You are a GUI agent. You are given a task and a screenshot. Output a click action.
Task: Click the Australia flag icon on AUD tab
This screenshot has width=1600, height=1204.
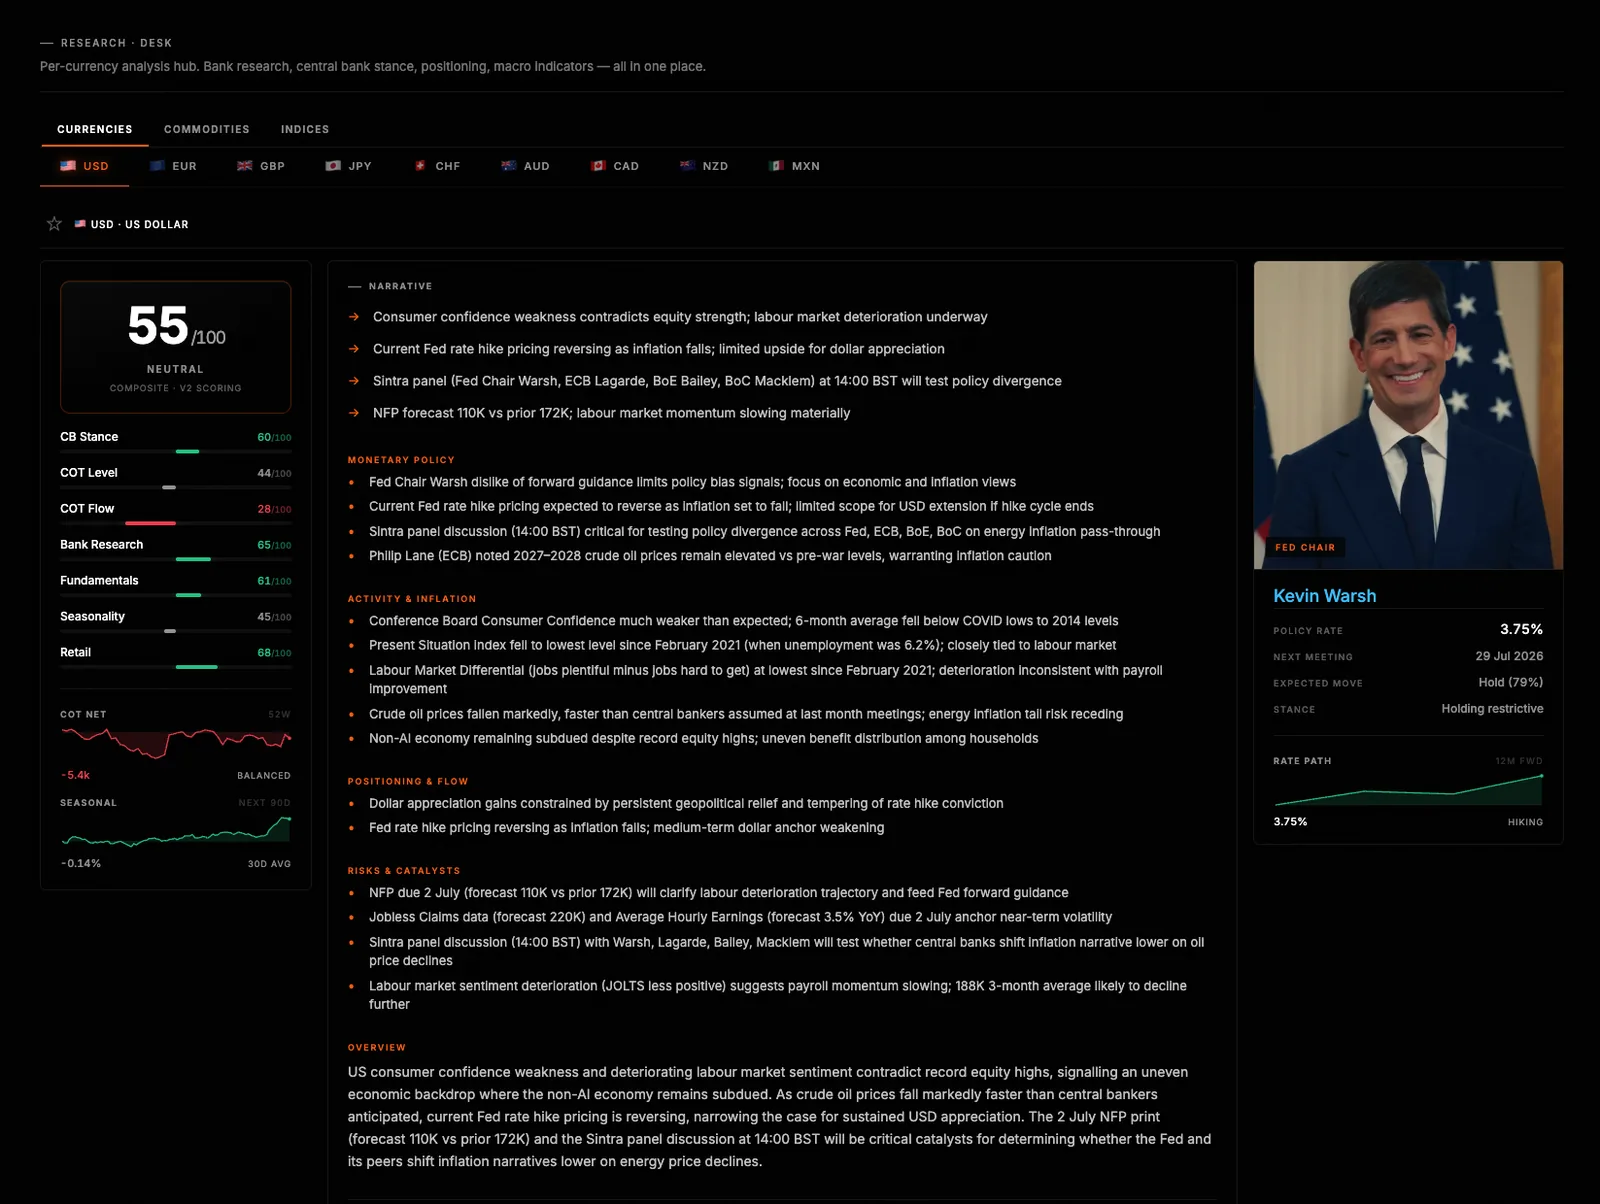[509, 166]
